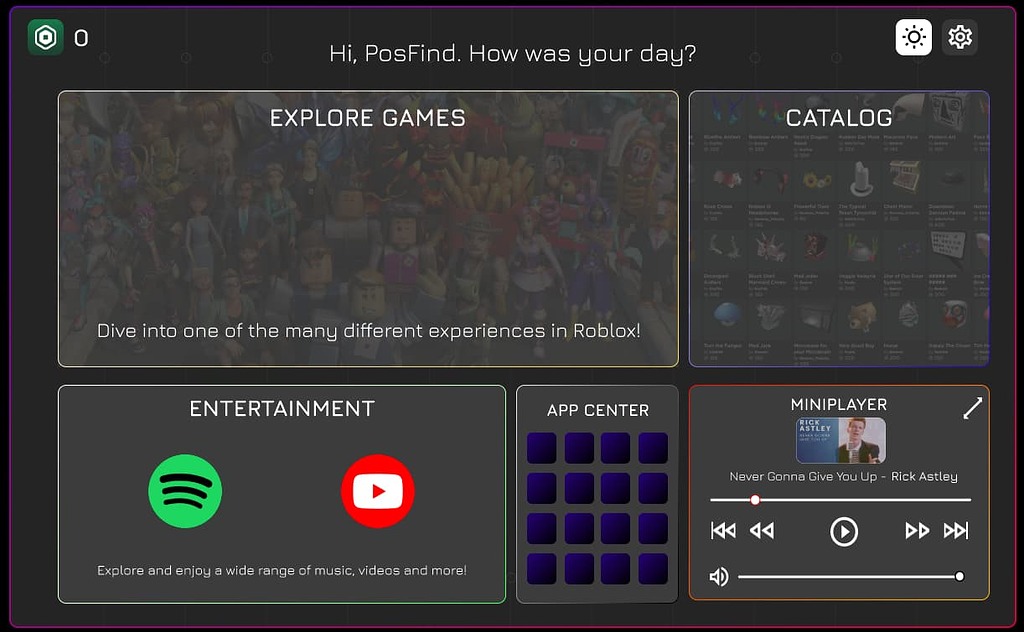Skip to the next track

[x=957, y=531]
